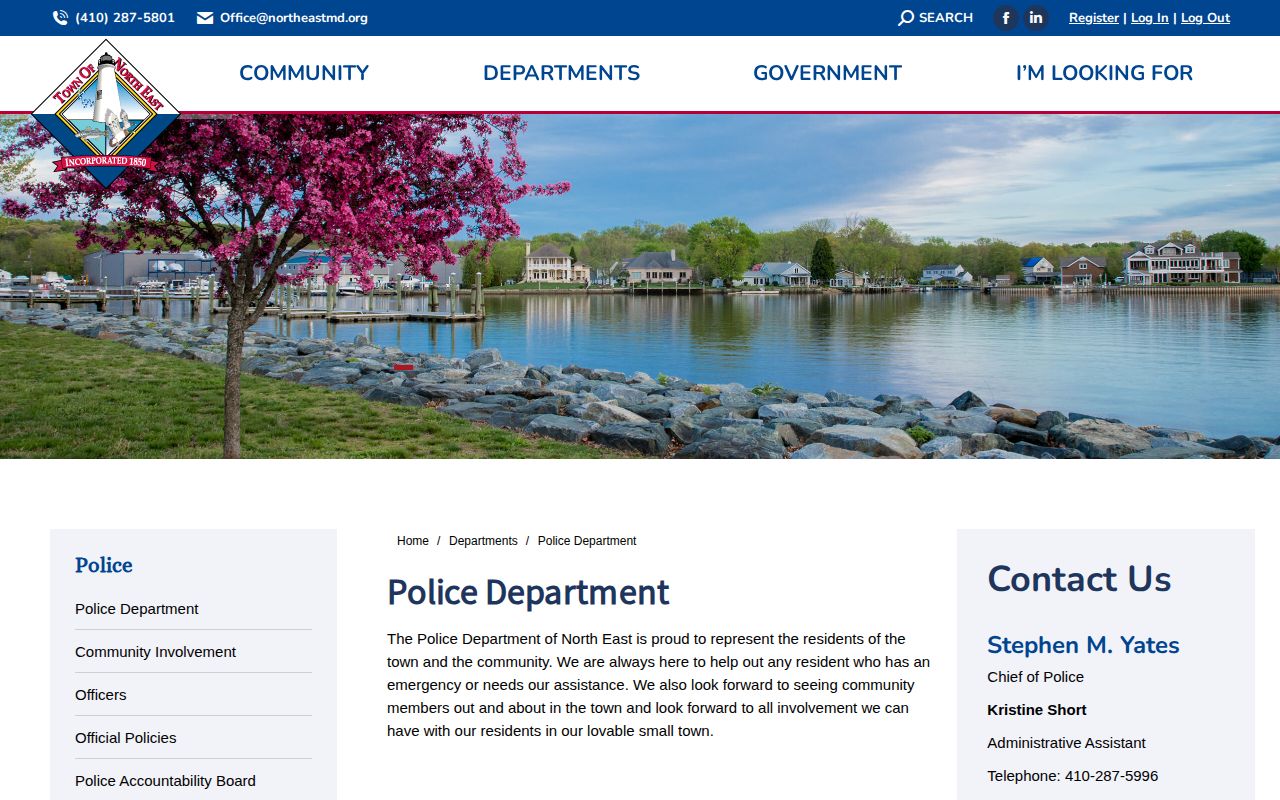Click the Chief of Police title

(1035, 677)
